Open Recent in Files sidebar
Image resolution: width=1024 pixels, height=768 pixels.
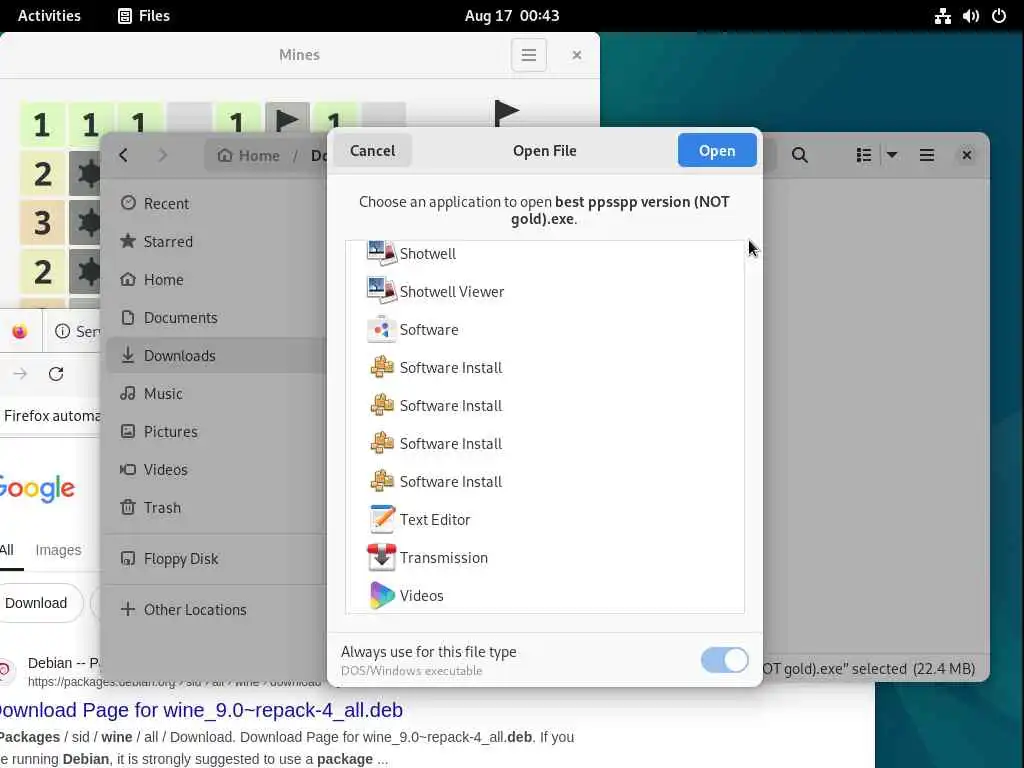tap(216, 203)
